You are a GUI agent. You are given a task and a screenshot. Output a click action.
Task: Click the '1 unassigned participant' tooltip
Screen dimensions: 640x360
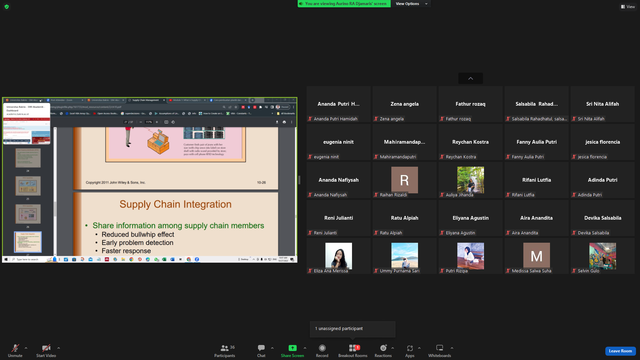click(x=353, y=329)
